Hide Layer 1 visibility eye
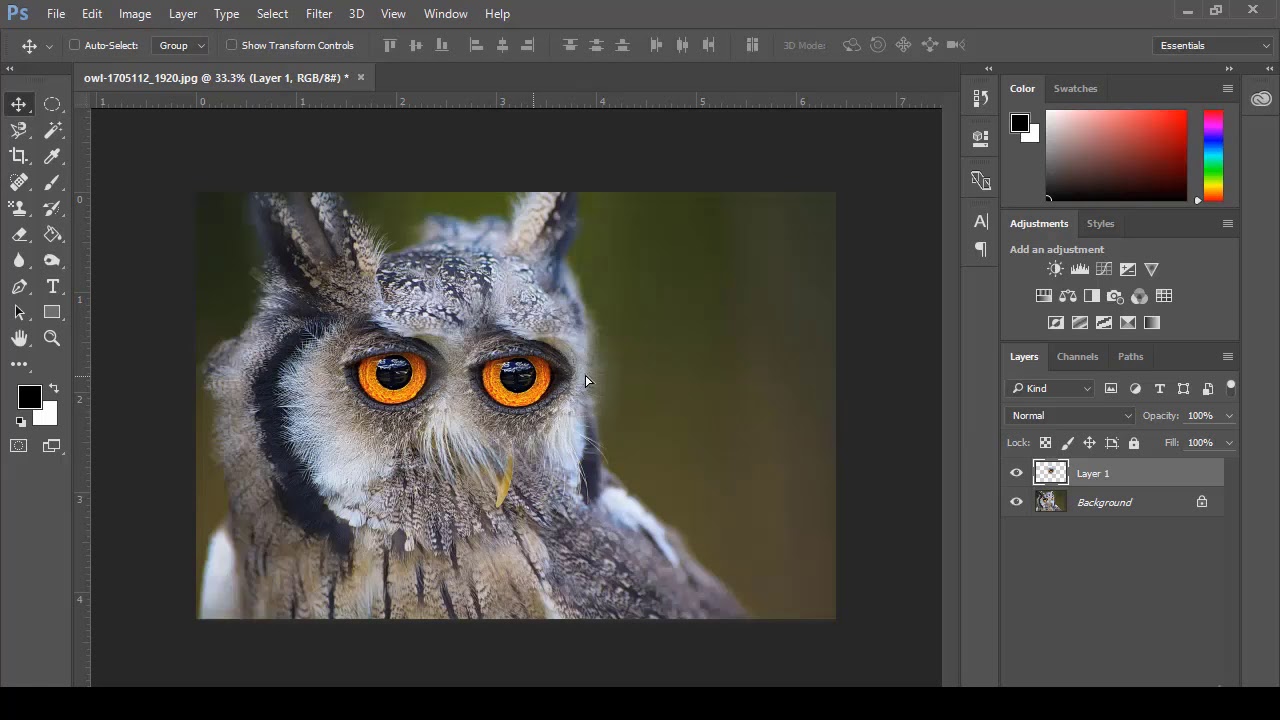 pos(1016,473)
